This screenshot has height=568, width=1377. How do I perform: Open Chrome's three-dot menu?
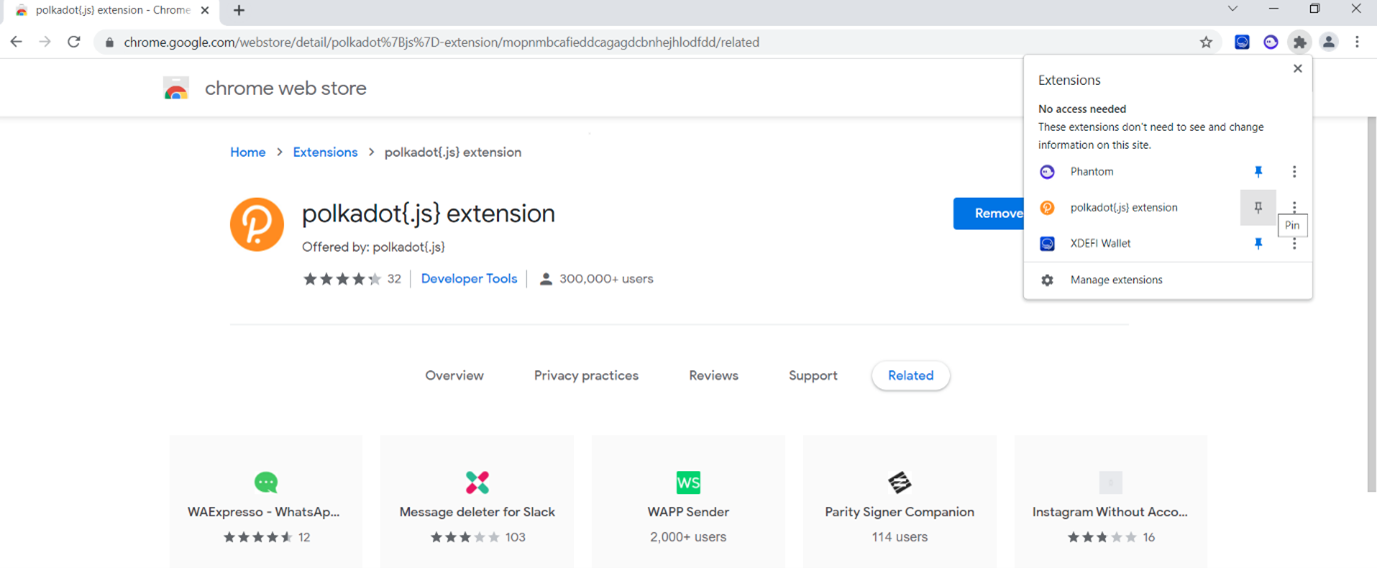pyautogui.click(x=1357, y=42)
